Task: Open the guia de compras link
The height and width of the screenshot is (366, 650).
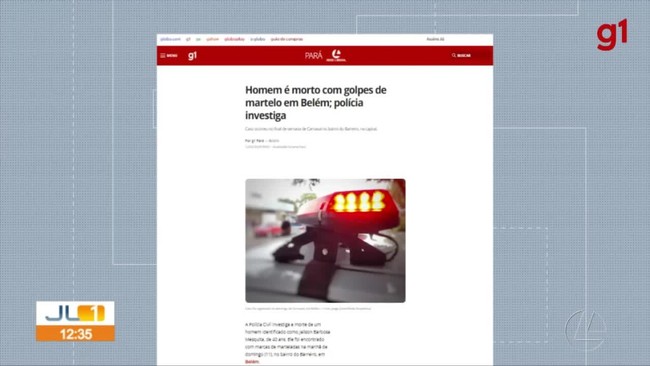Action: point(286,39)
